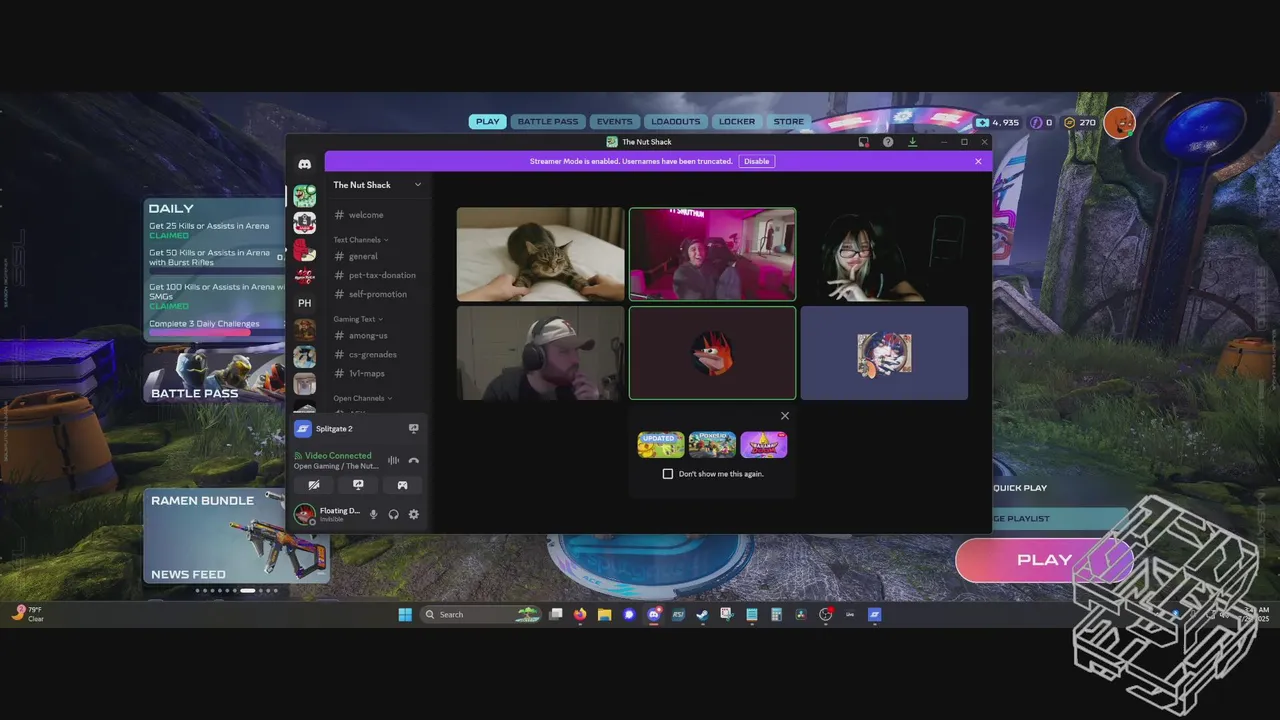The width and height of the screenshot is (1280, 720).
Task: Open Task View on the taskbar
Action: pyautogui.click(x=556, y=615)
